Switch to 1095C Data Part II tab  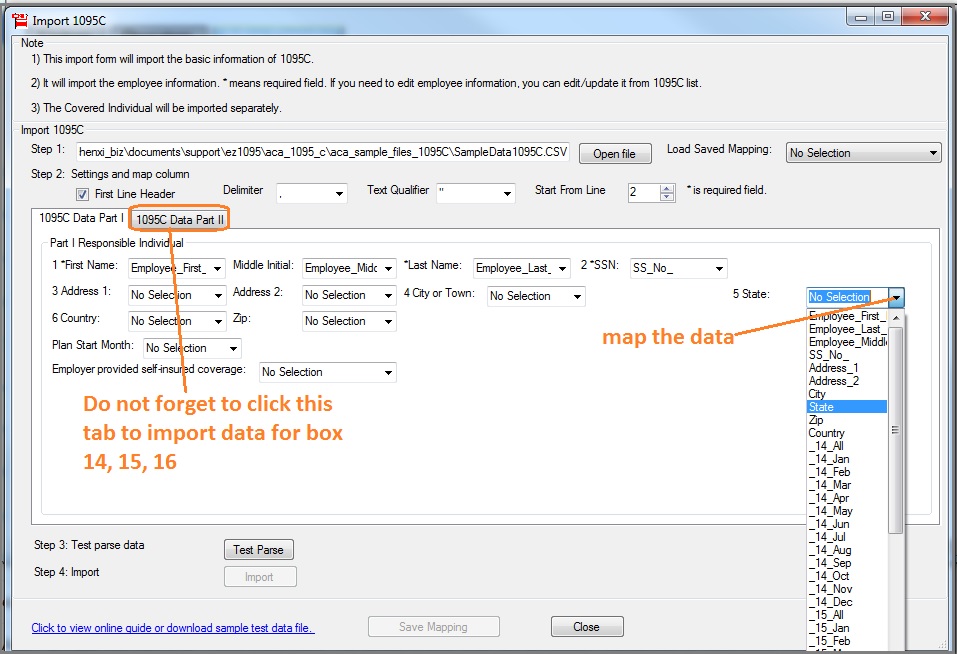pyautogui.click(x=181, y=219)
